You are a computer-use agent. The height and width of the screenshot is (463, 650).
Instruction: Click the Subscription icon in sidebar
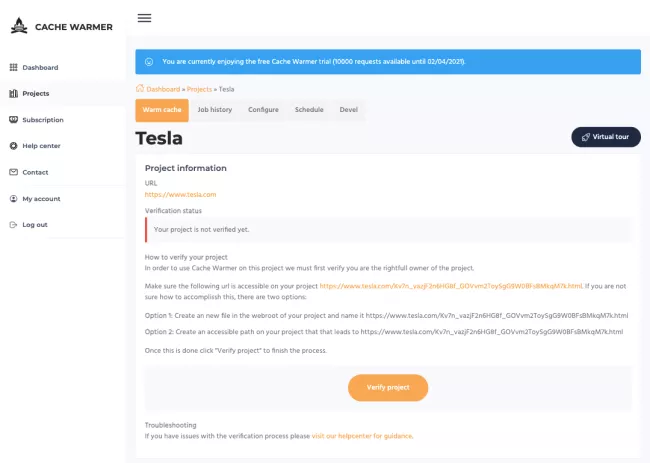[13, 120]
